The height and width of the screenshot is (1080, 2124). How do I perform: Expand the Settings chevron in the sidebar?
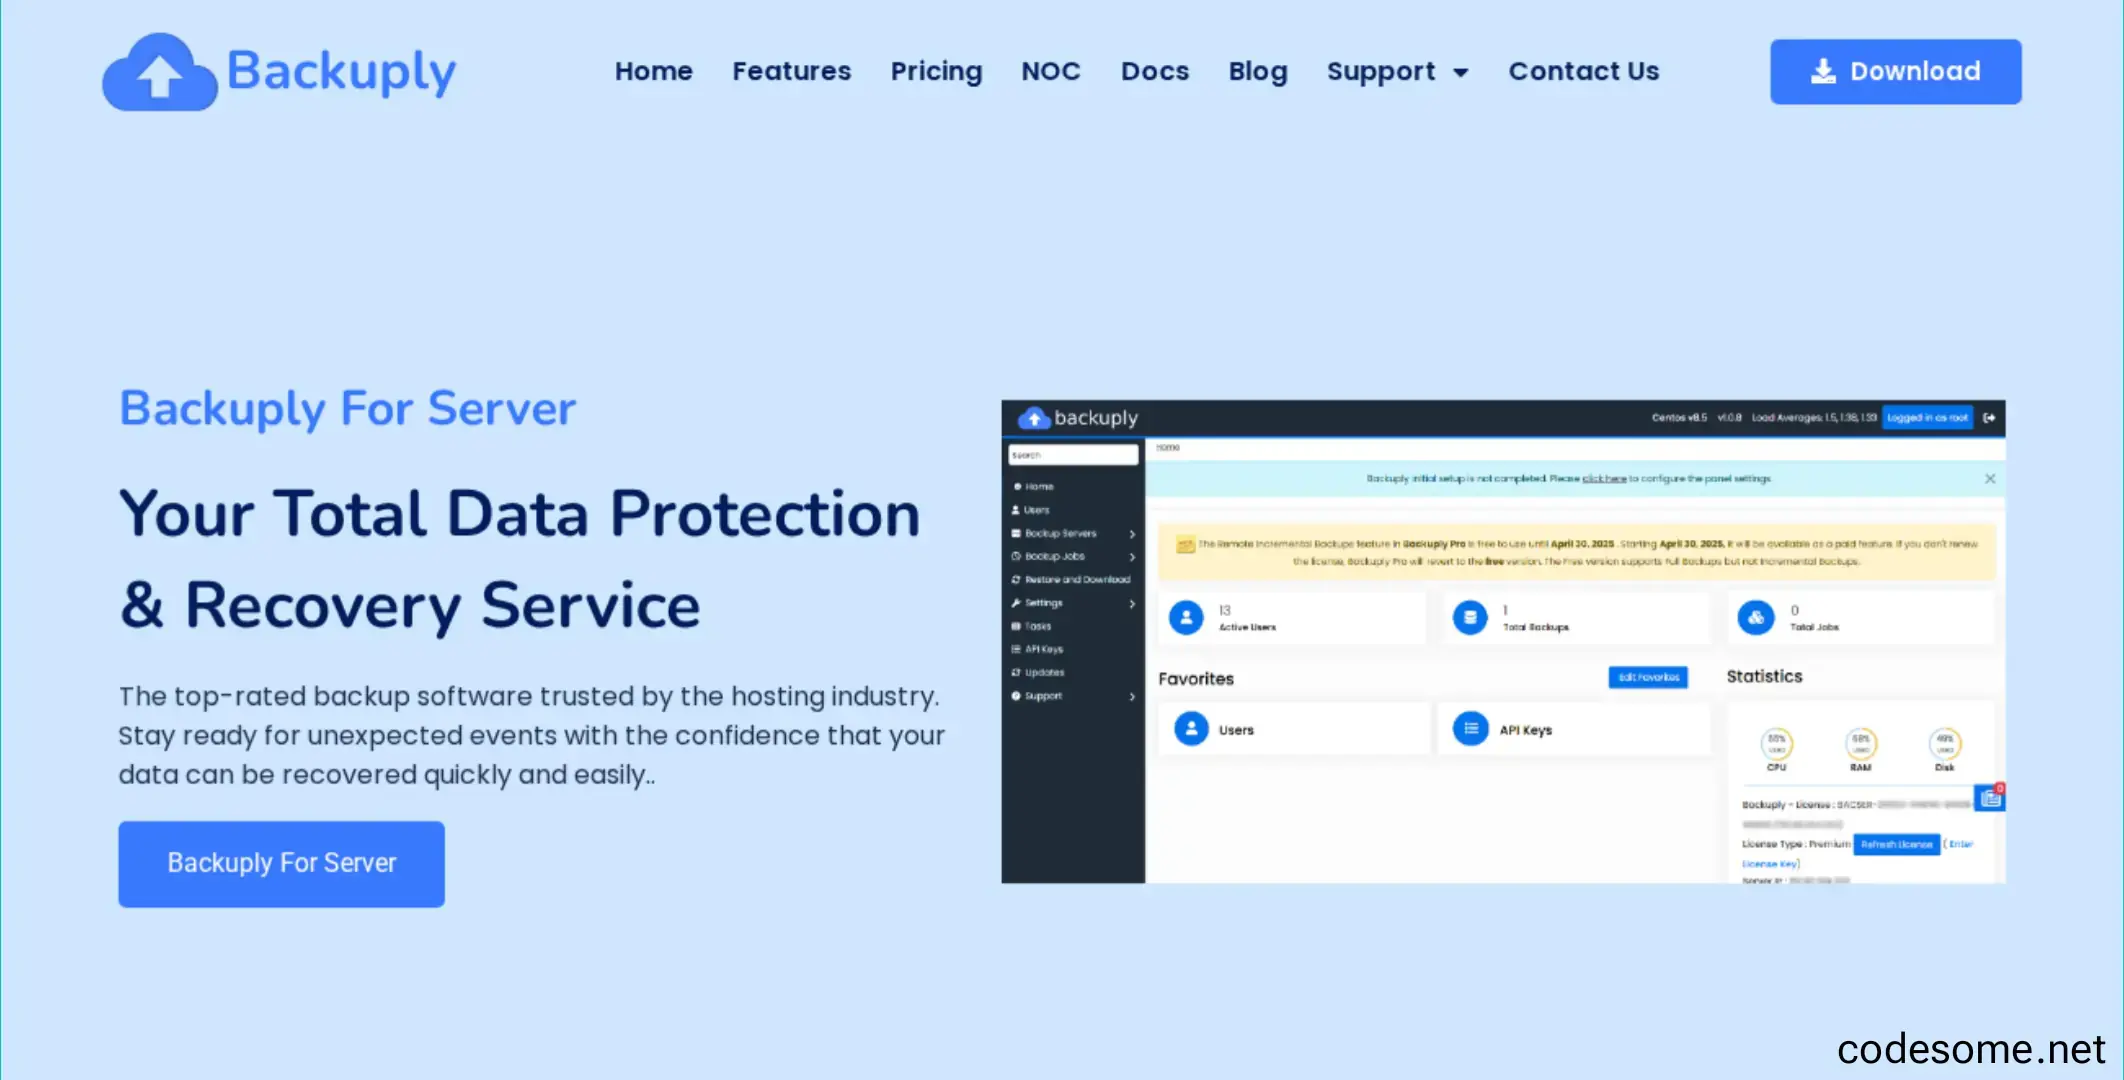pos(1132,603)
